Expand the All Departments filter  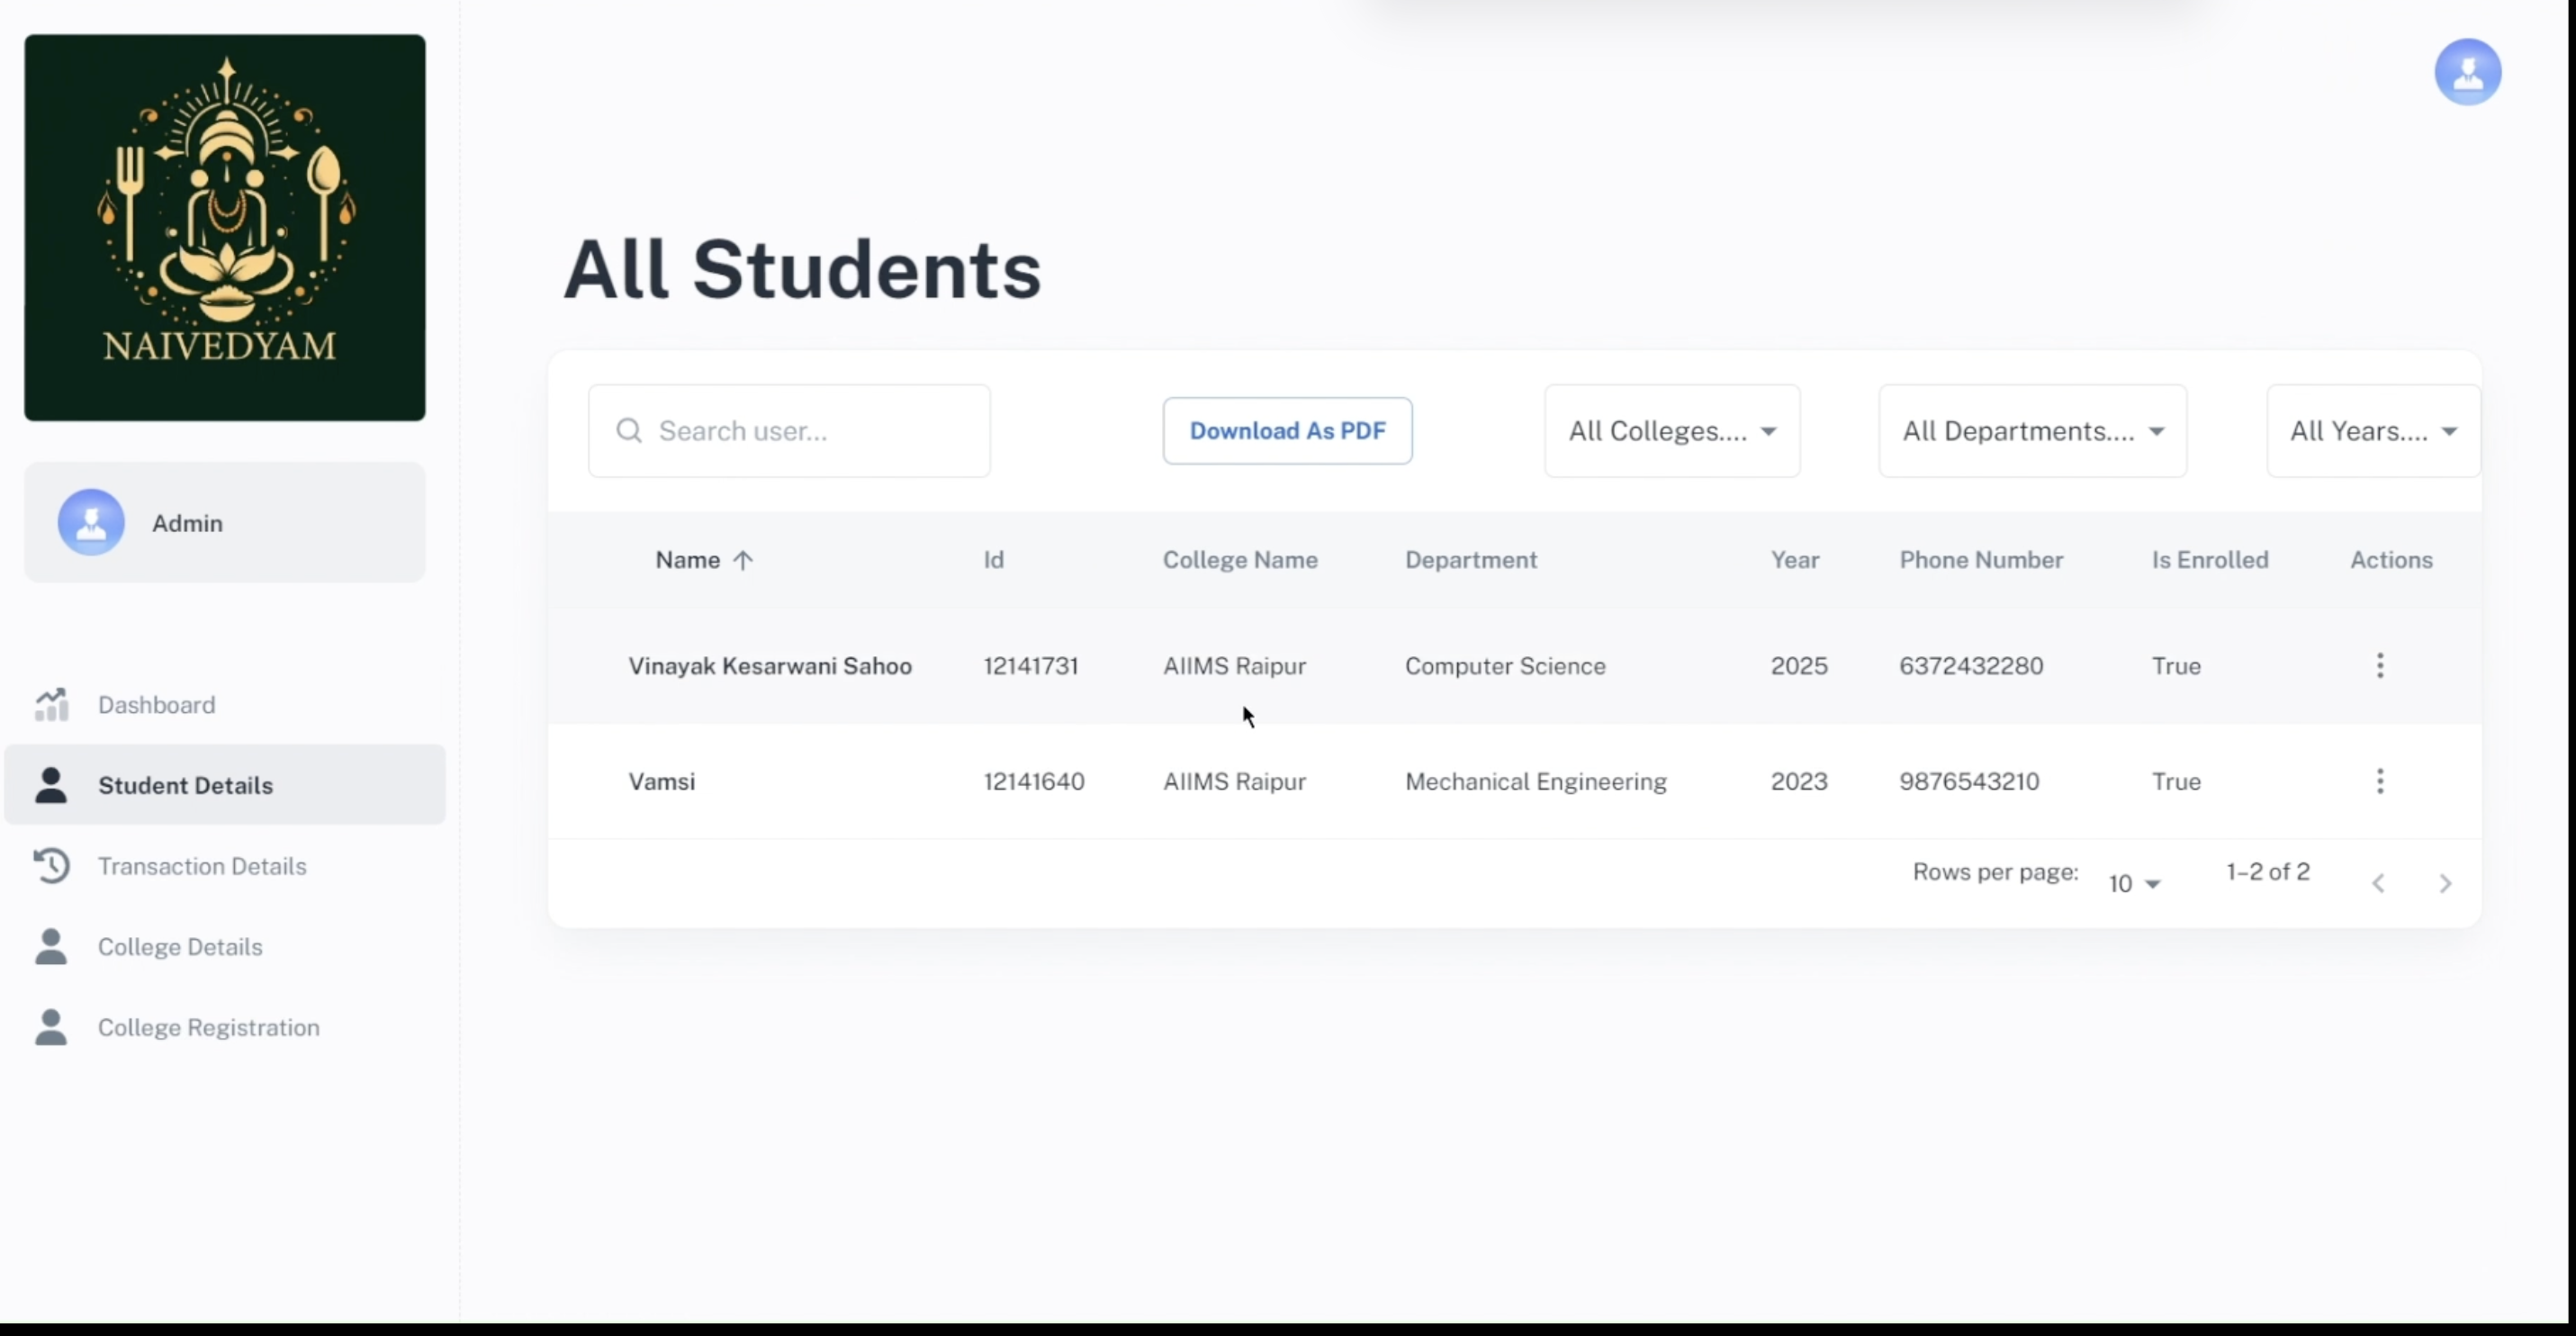pyautogui.click(x=2032, y=430)
